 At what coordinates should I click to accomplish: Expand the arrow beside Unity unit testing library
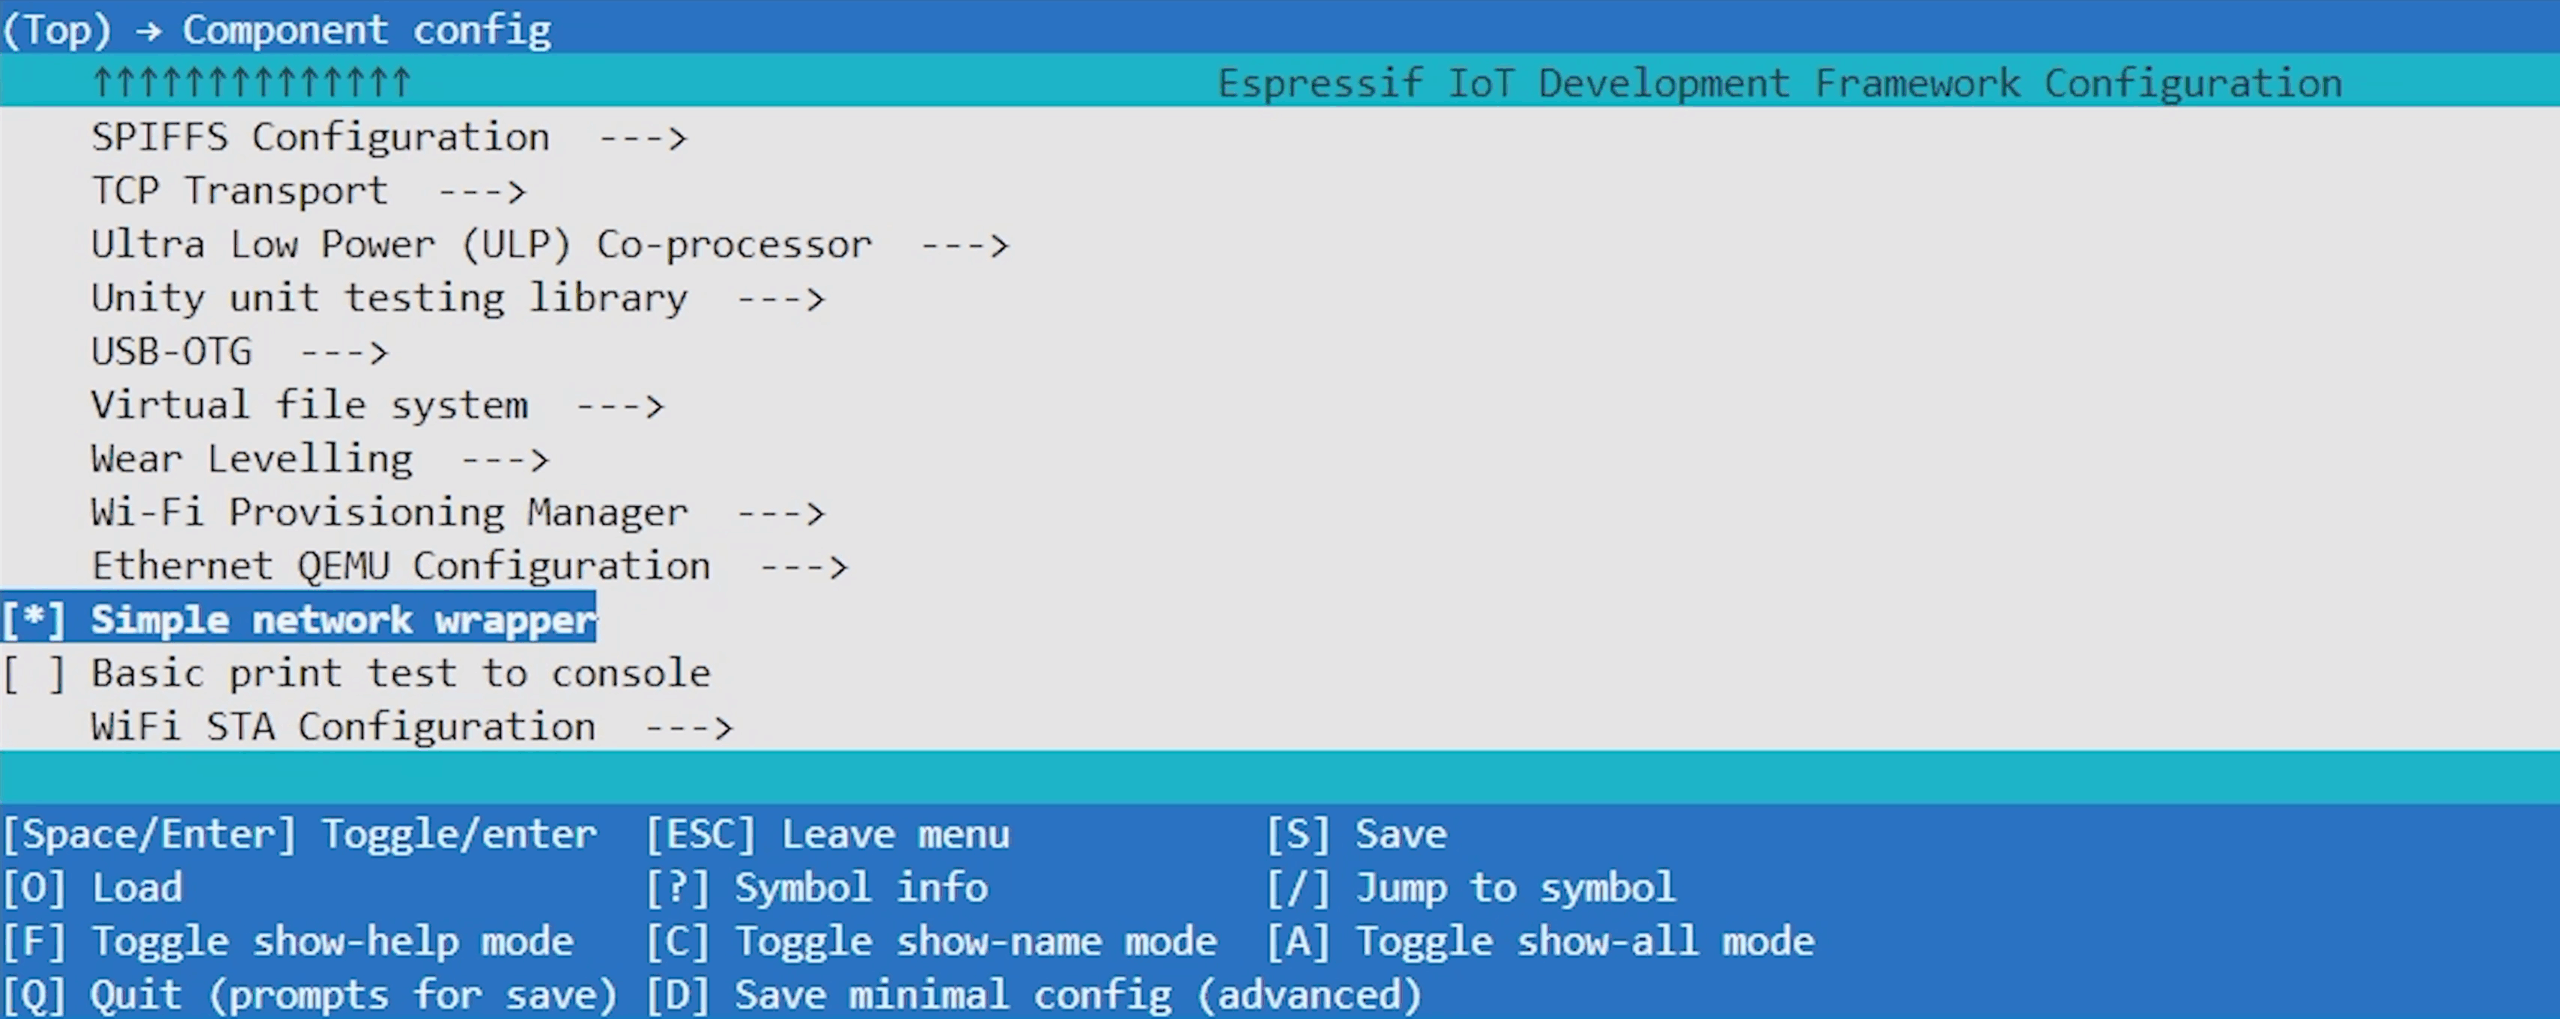pos(781,299)
